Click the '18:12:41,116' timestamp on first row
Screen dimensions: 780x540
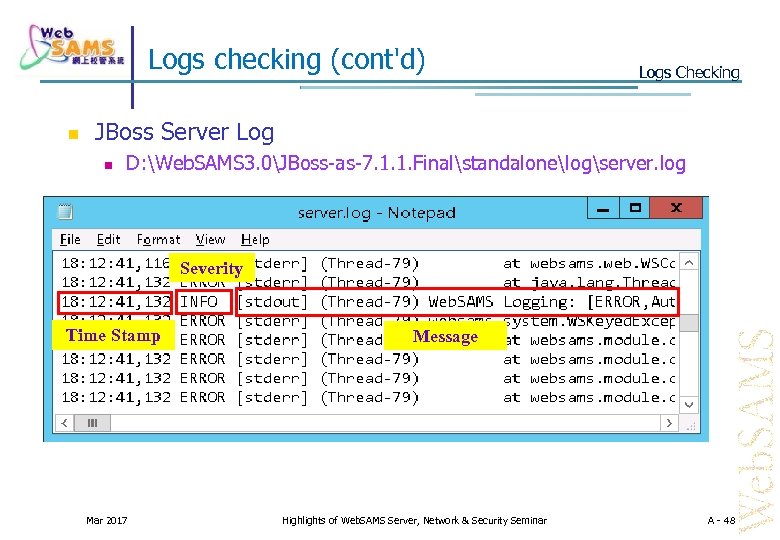(x=115, y=263)
